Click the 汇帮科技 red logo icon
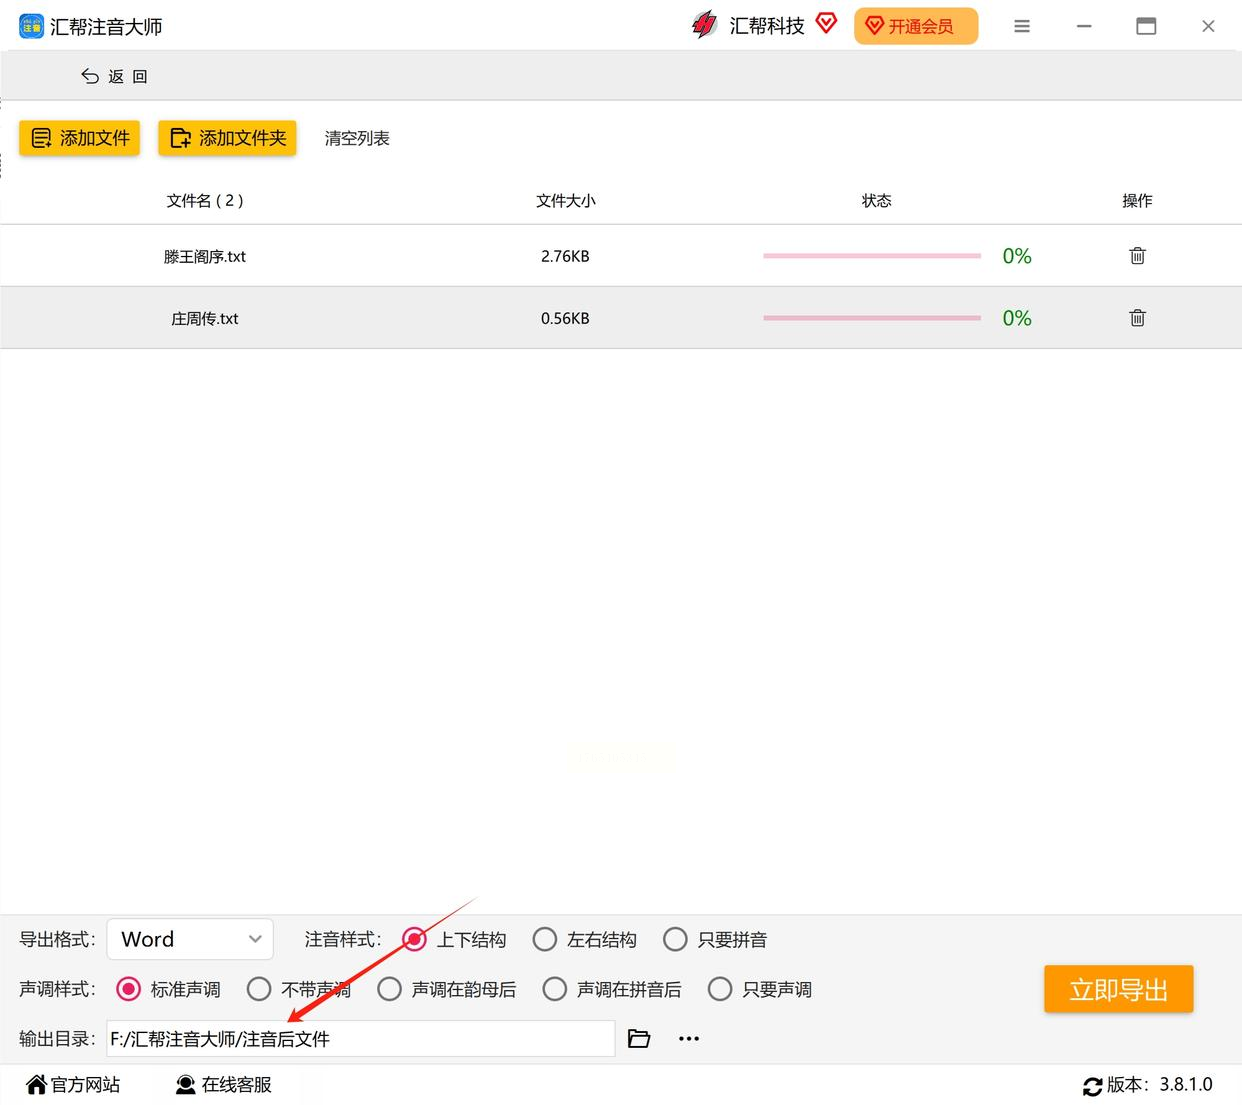This screenshot has height=1105, width=1242. [704, 25]
